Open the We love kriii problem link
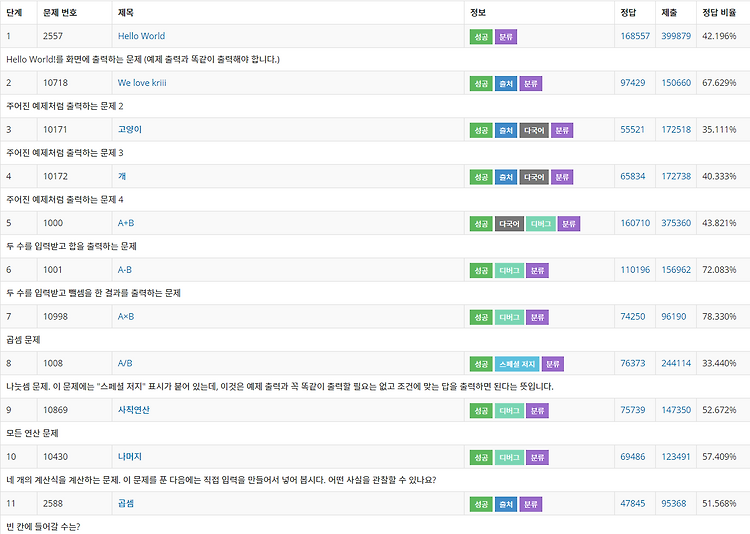This screenshot has height=534, width=750. pyautogui.click(x=142, y=83)
